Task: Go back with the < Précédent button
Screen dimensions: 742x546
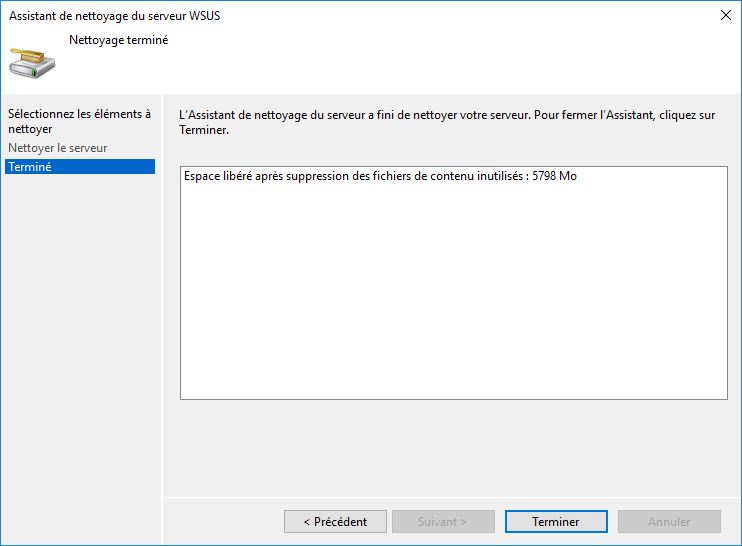Action: tap(334, 521)
